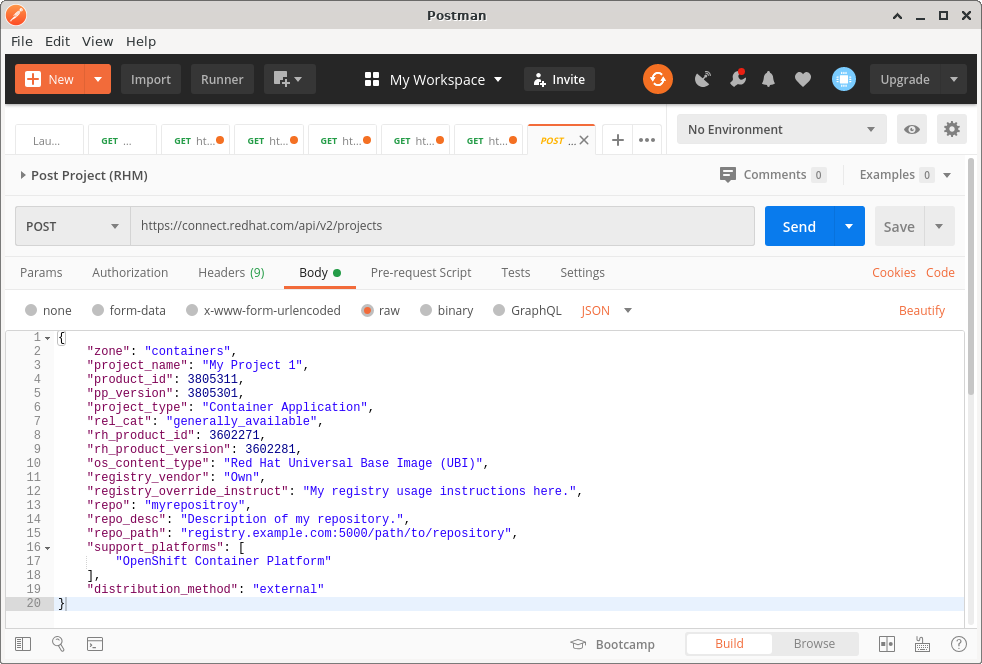Open the View menu

(98, 41)
